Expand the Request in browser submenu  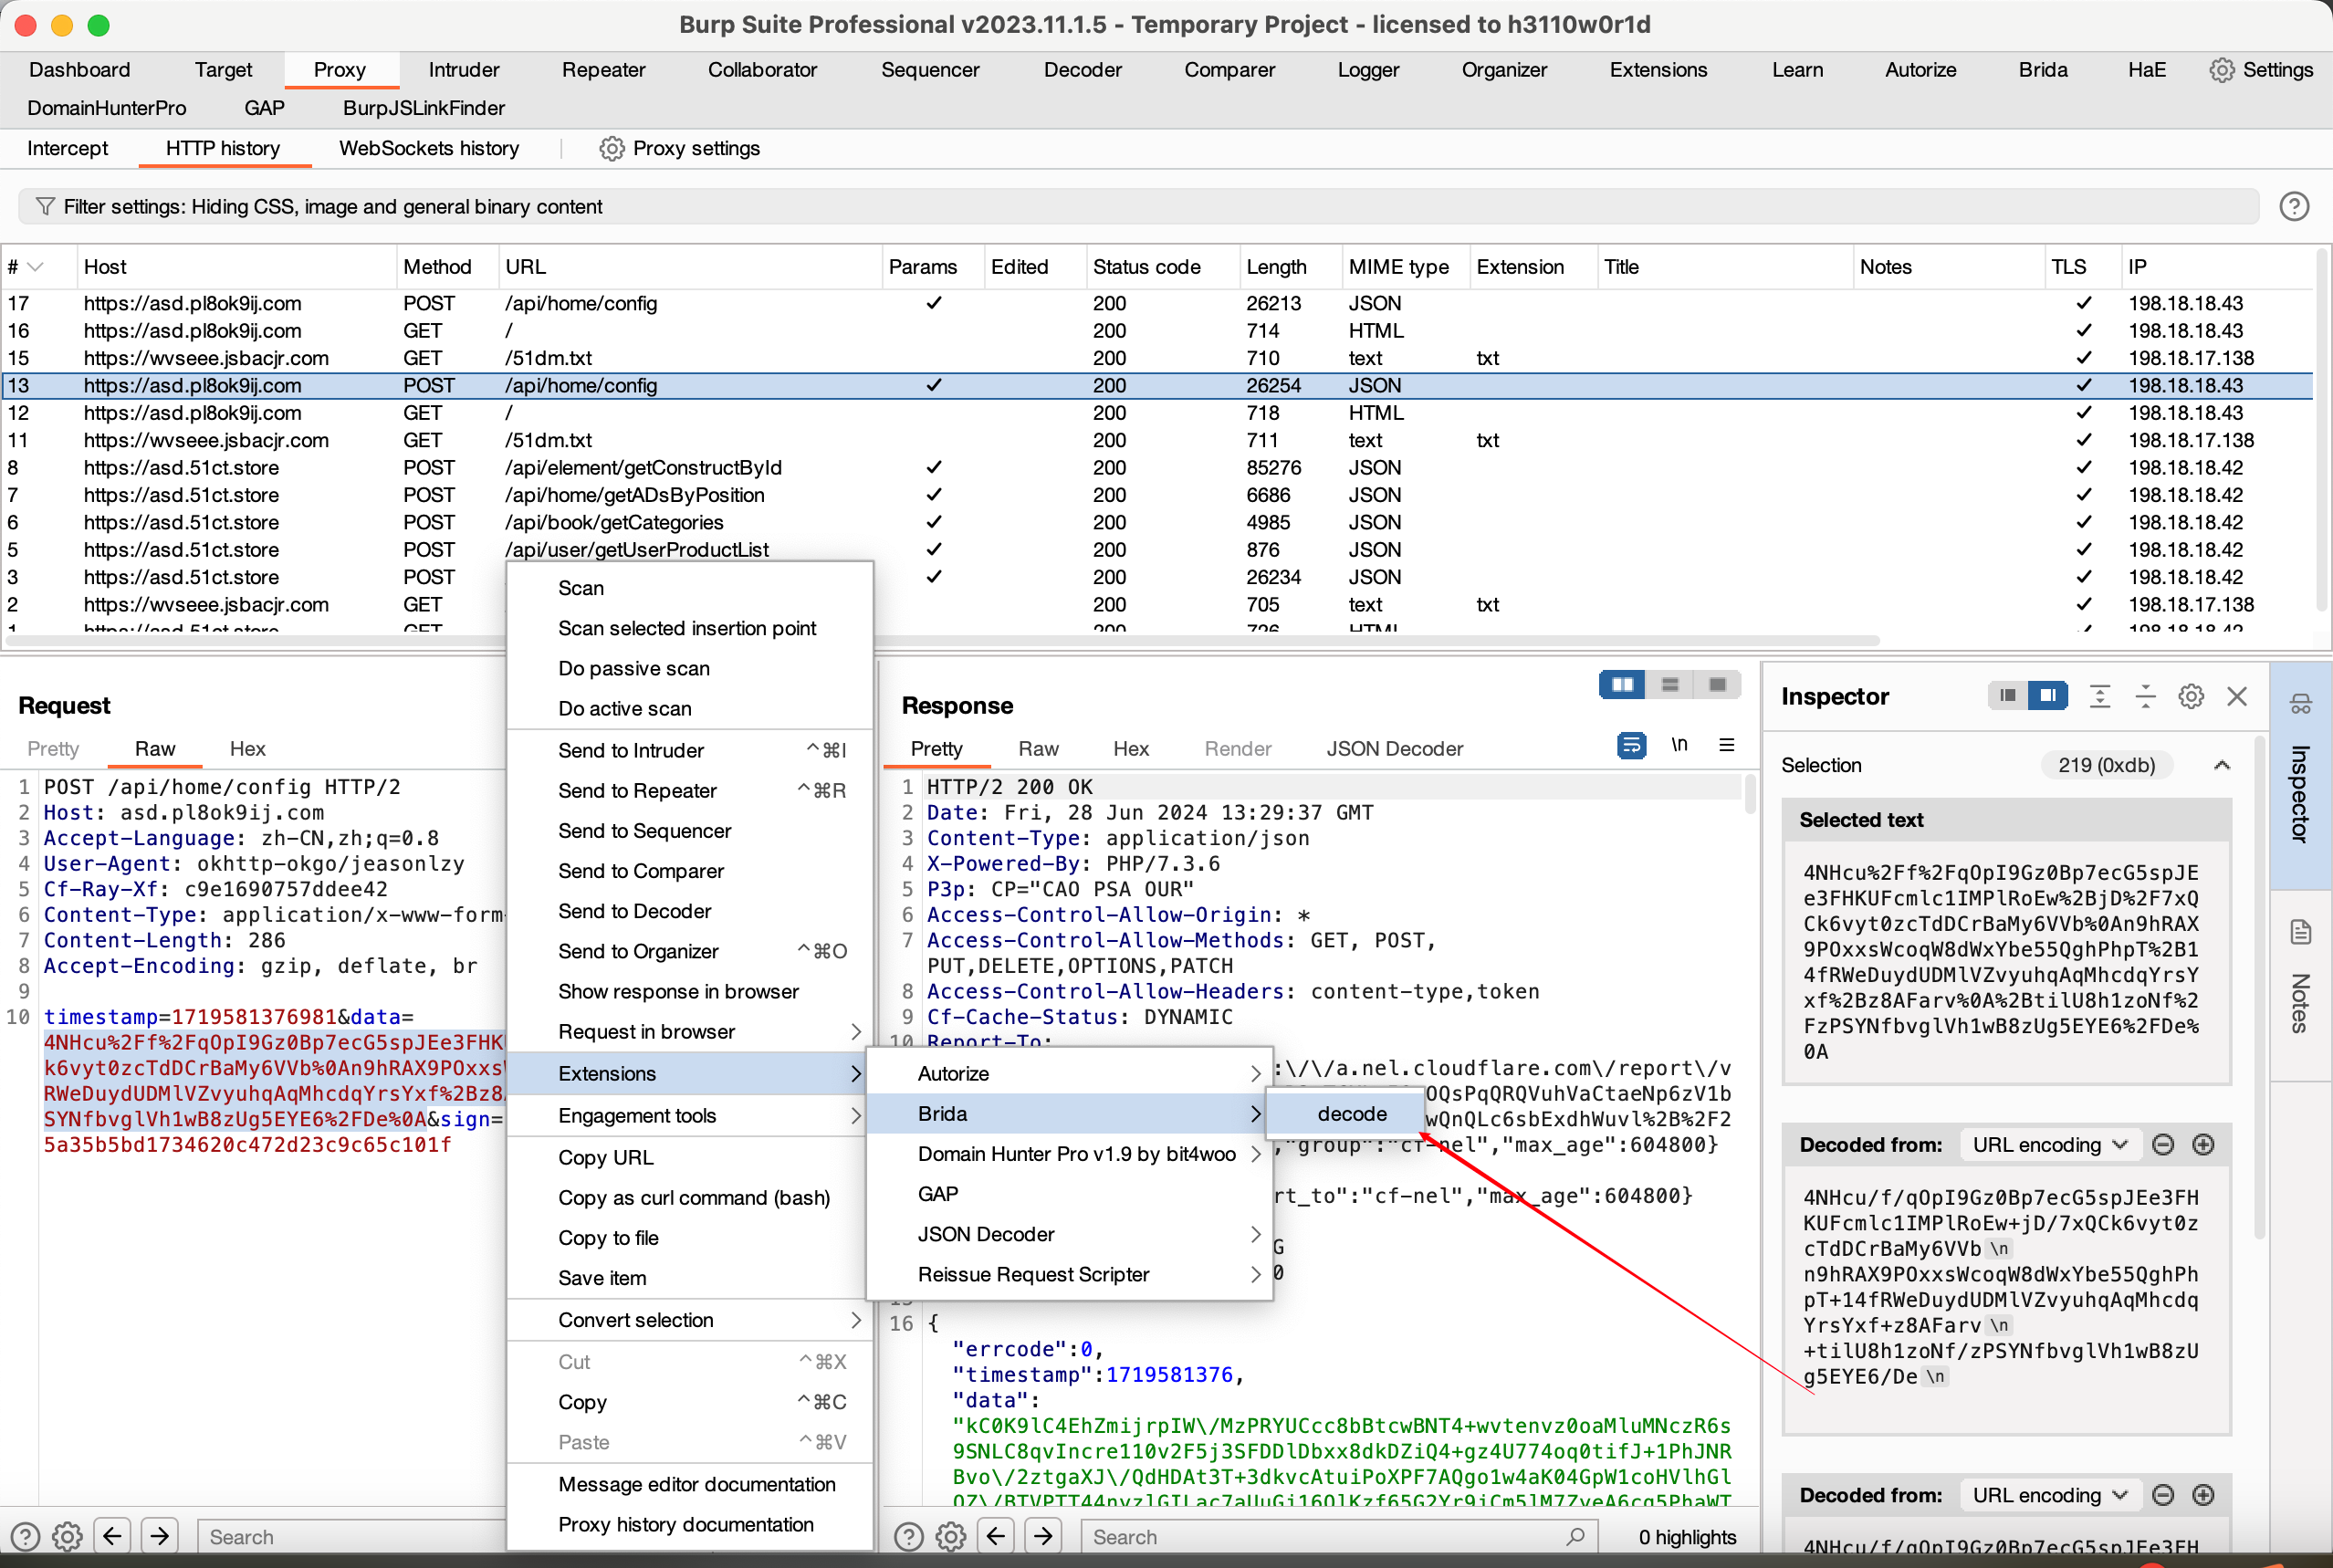(690, 1032)
